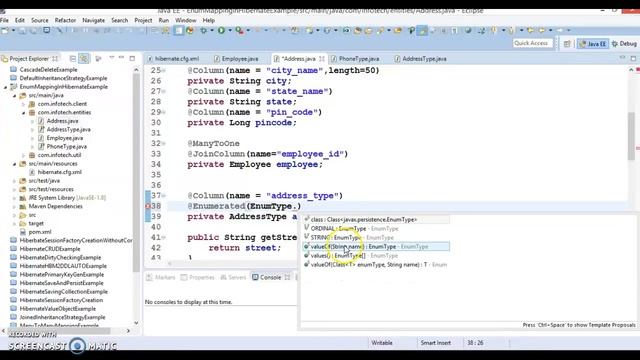The height and width of the screenshot is (360, 640).
Task: Expand the com.infotech.util package
Action: (x=23, y=156)
